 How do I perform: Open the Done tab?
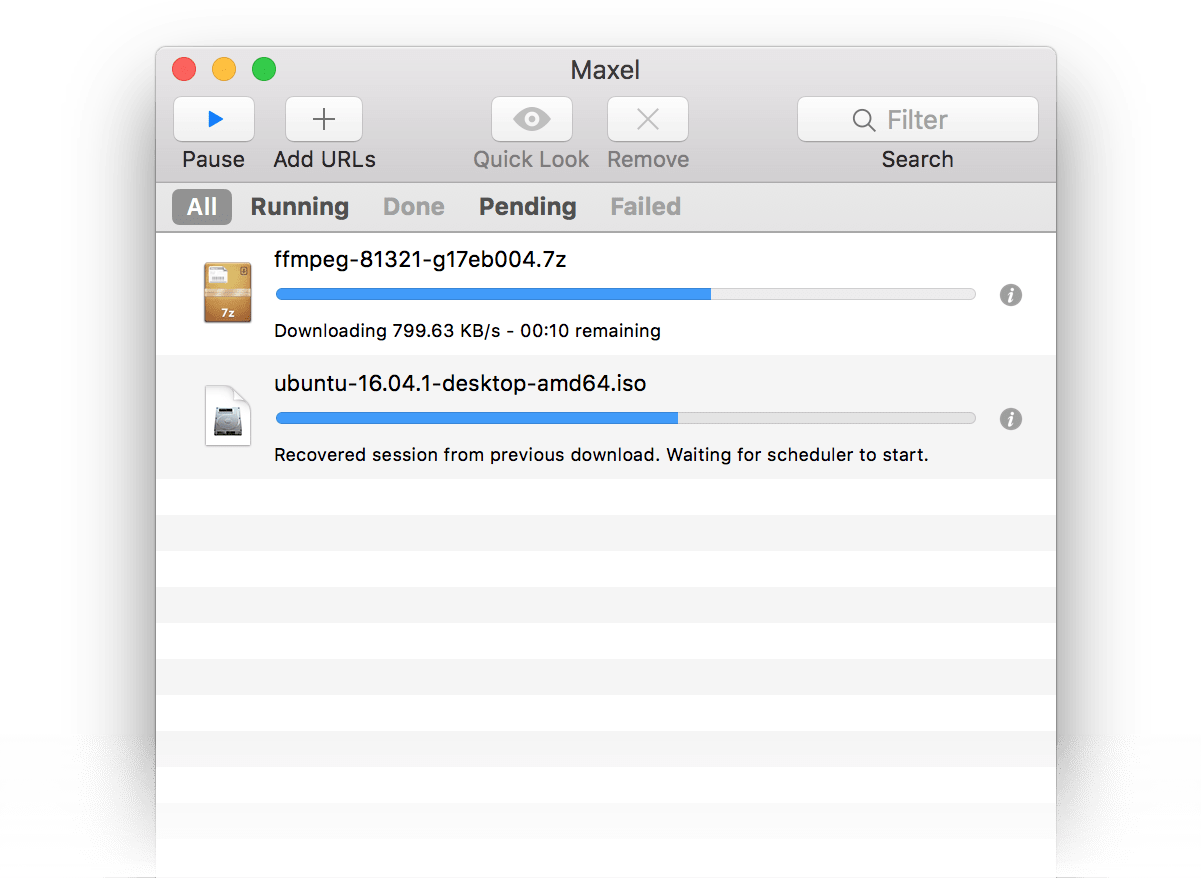point(413,207)
